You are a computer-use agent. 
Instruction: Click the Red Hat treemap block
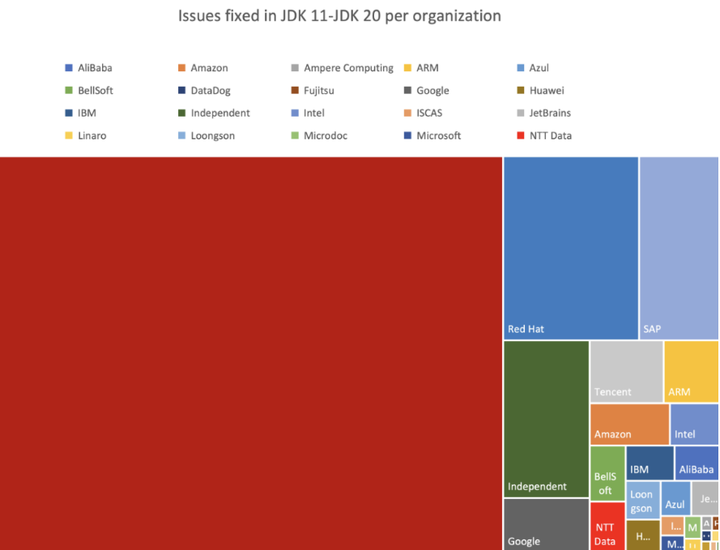point(571,248)
